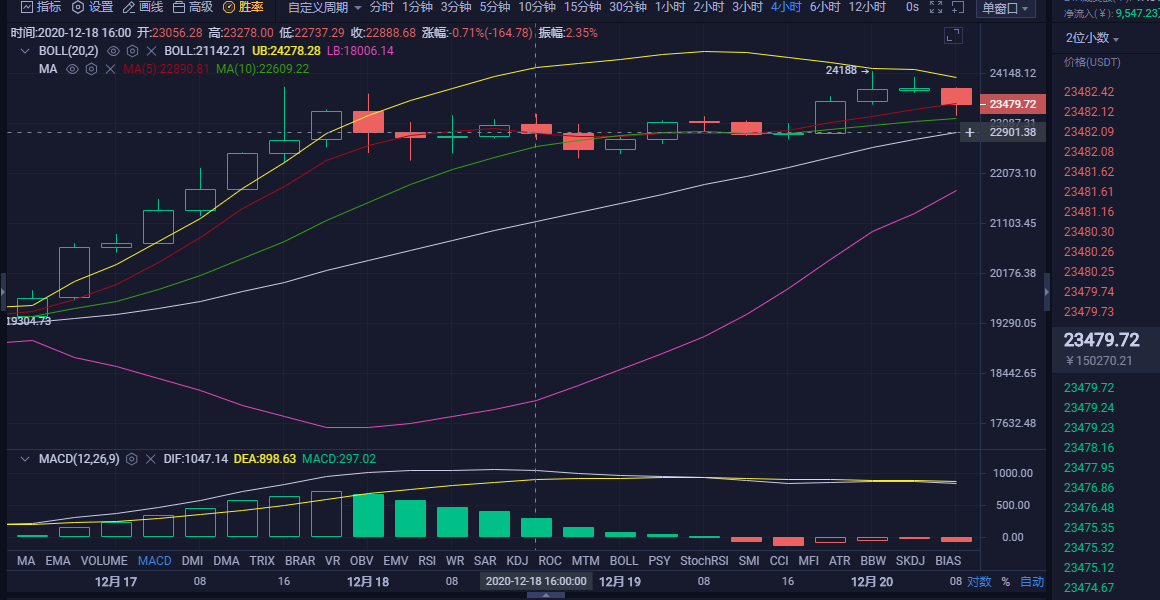Toggle 自动 auto scale
The image size is (1160, 600).
(1032, 582)
